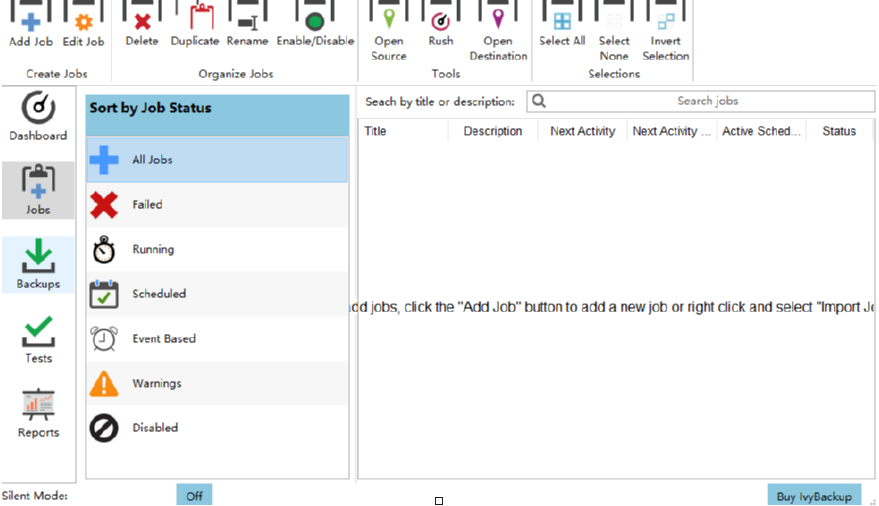Click the Delete job icon

(x=142, y=25)
